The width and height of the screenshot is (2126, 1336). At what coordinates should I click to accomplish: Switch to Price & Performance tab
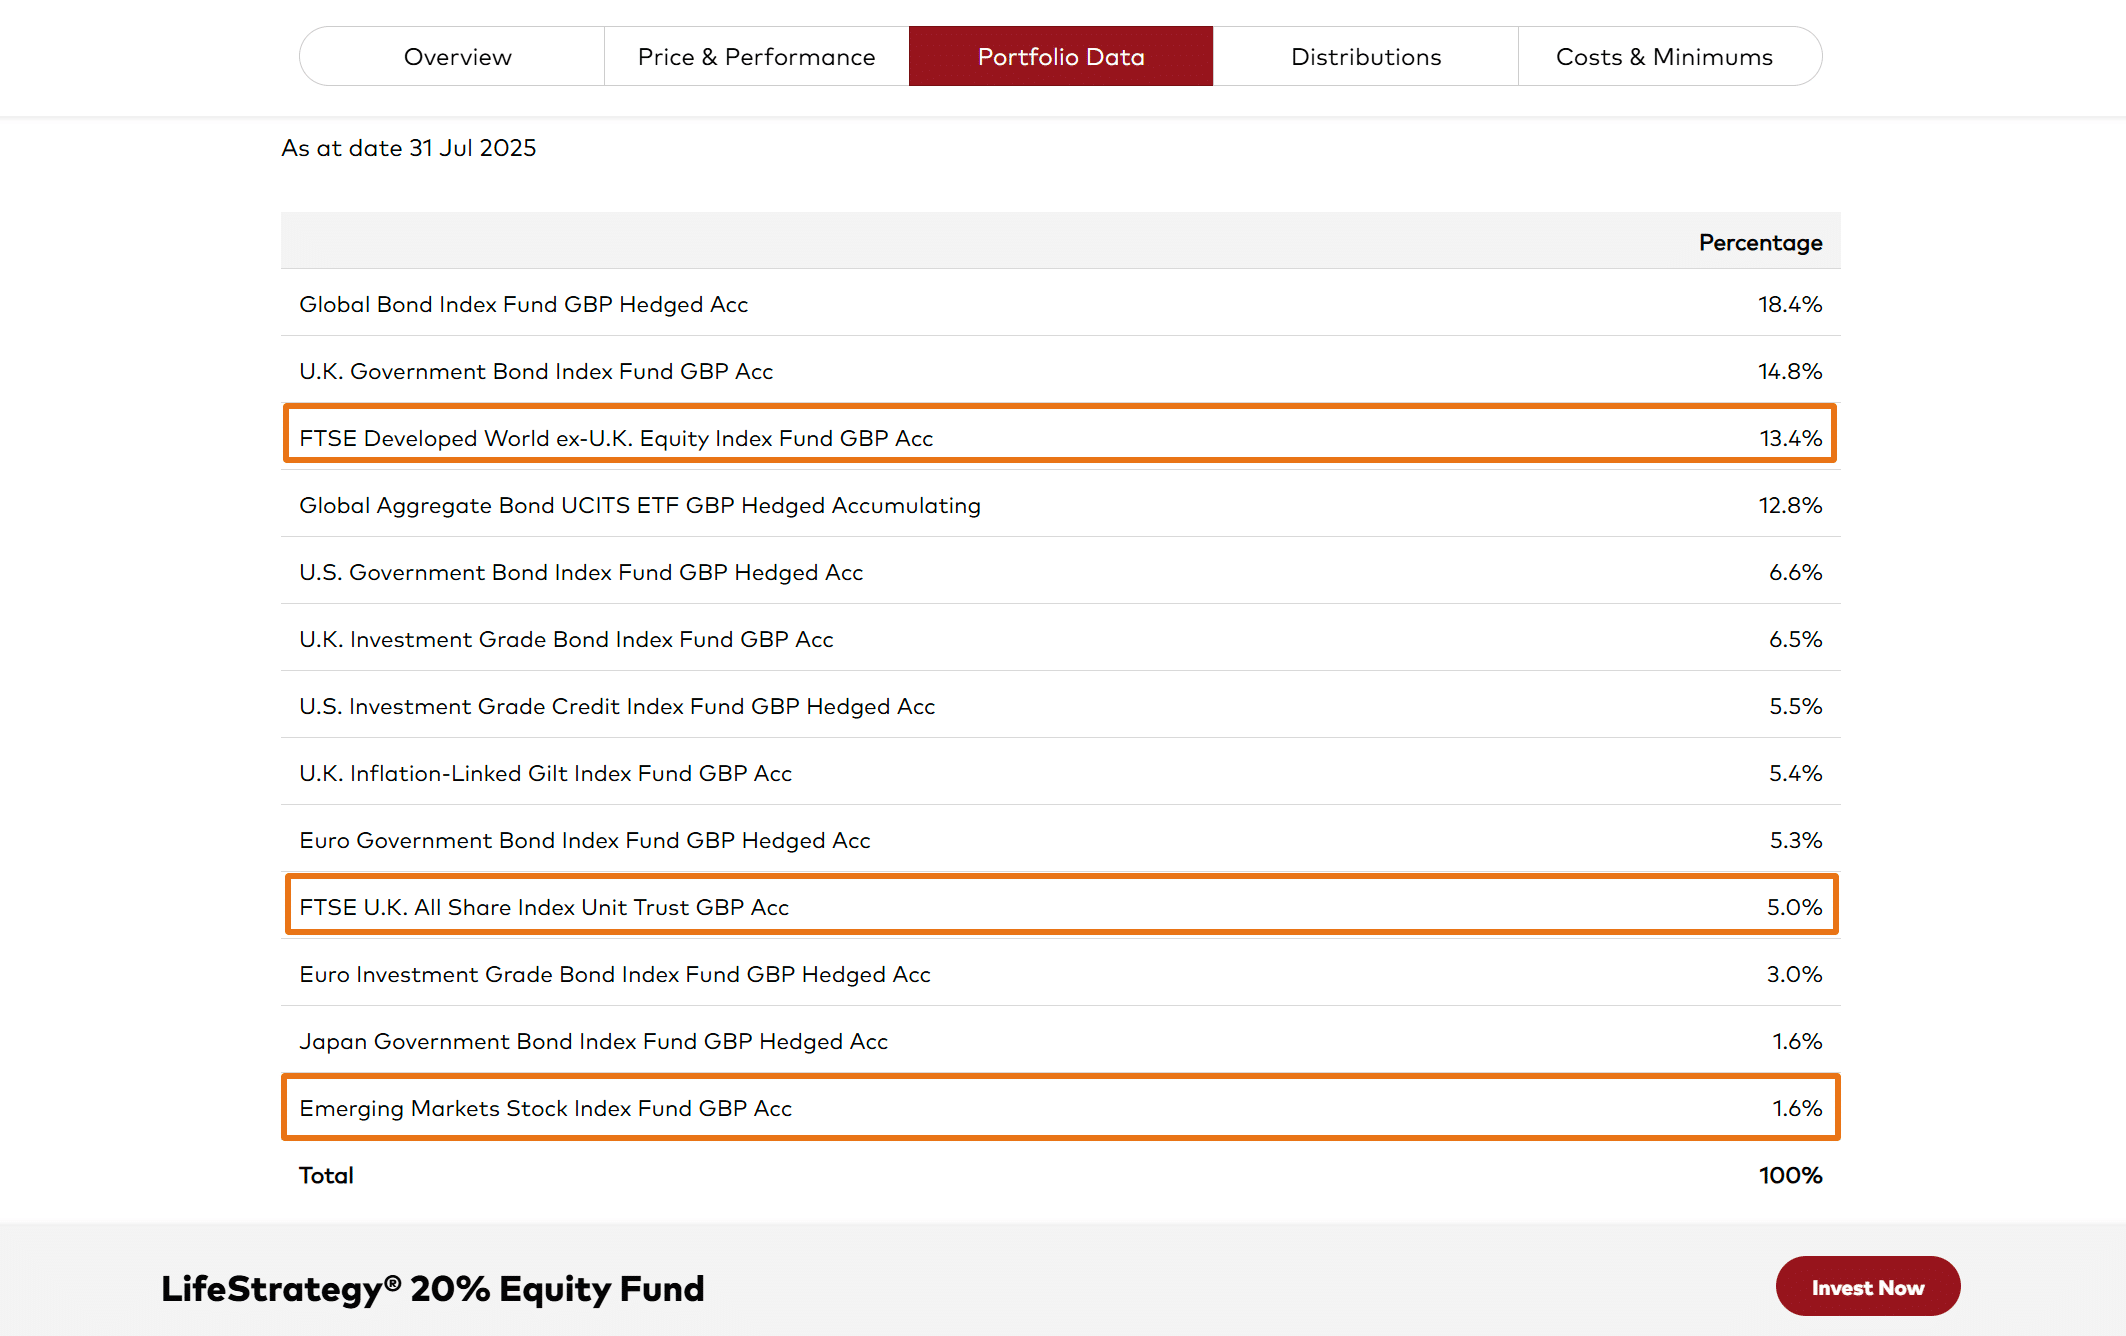757,56
